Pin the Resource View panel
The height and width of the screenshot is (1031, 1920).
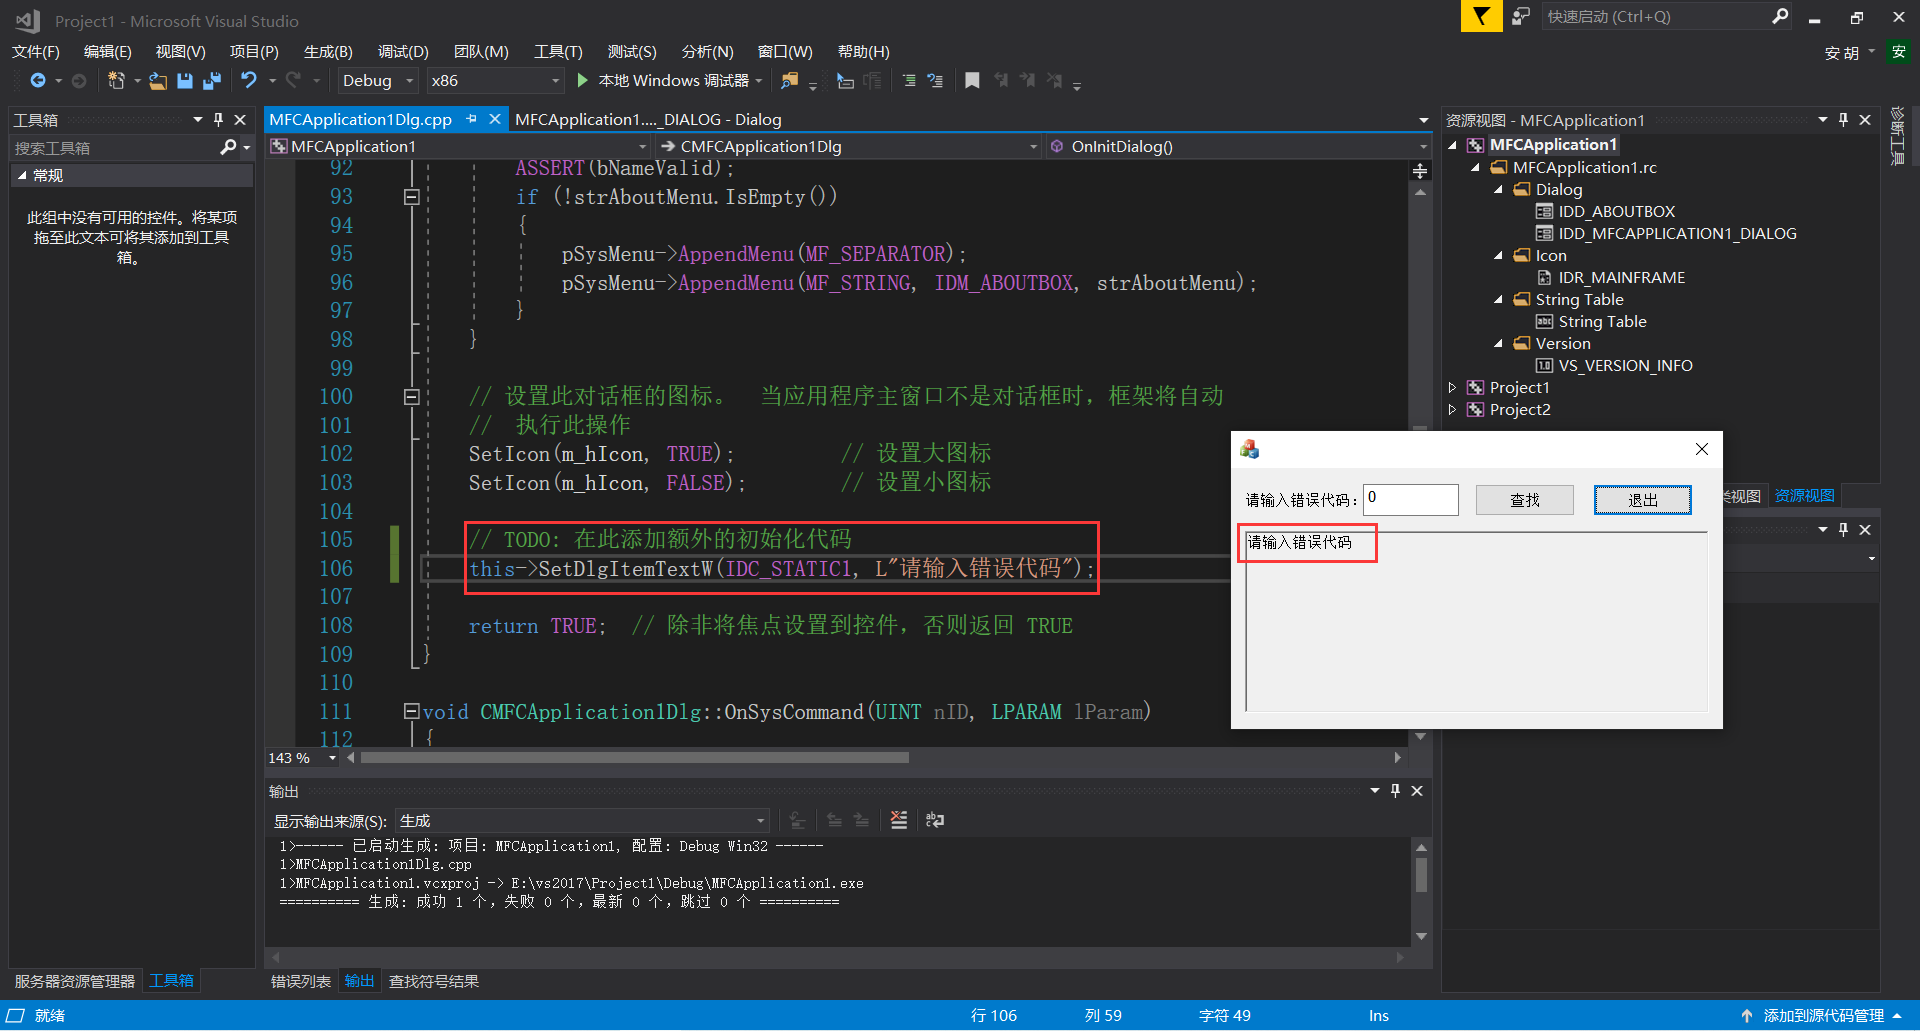(x=1844, y=119)
